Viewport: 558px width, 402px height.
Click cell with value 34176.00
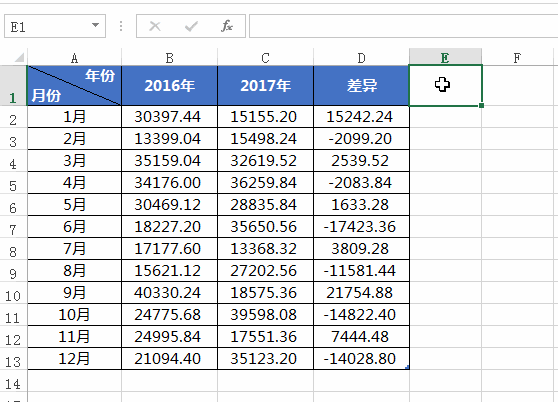point(169,183)
